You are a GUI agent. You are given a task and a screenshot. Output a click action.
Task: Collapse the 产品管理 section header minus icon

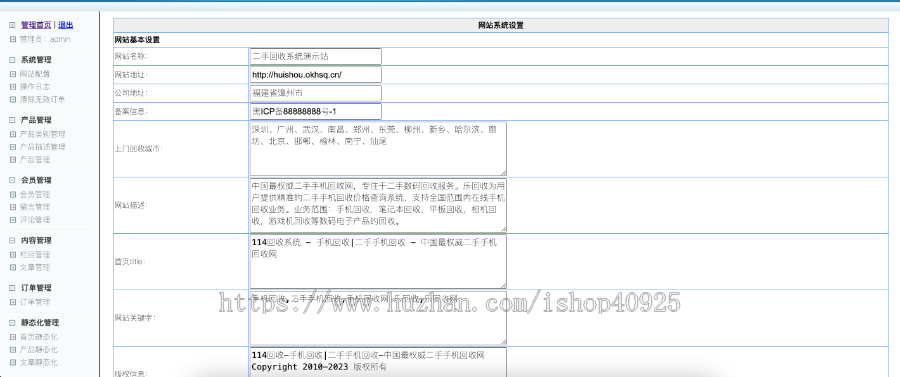(13, 120)
